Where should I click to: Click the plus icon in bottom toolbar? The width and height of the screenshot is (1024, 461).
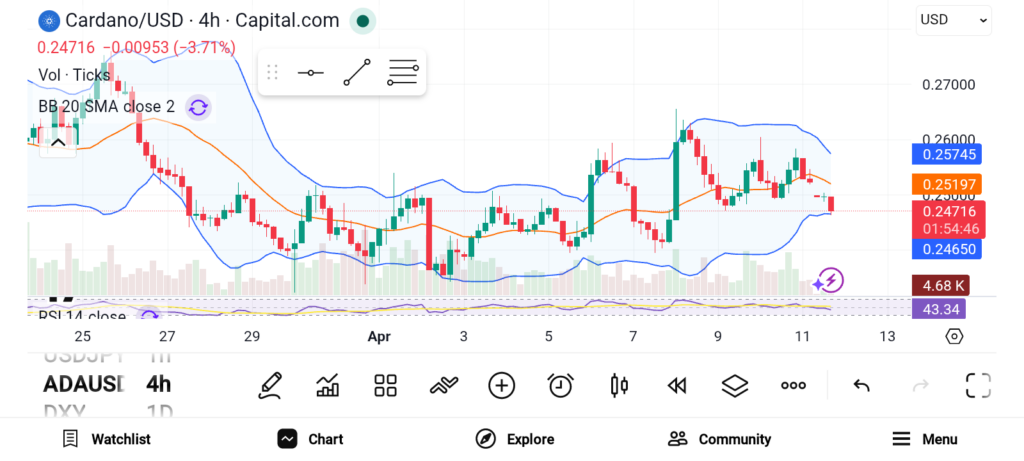(x=501, y=385)
